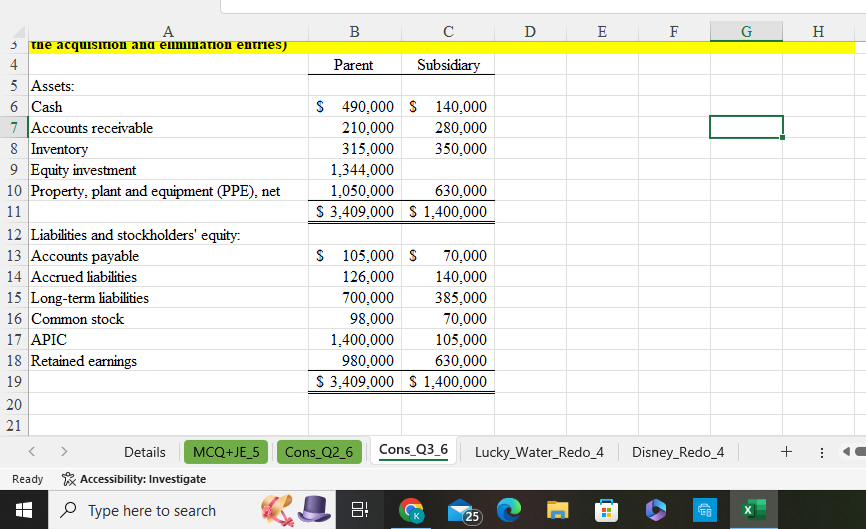Select Subsidiary retained earnings 630,000 row 18

point(448,361)
